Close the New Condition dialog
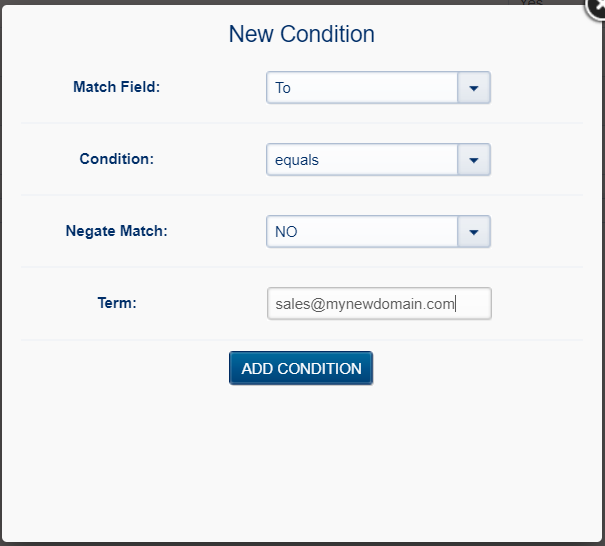 pyautogui.click(x=597, y=7)
